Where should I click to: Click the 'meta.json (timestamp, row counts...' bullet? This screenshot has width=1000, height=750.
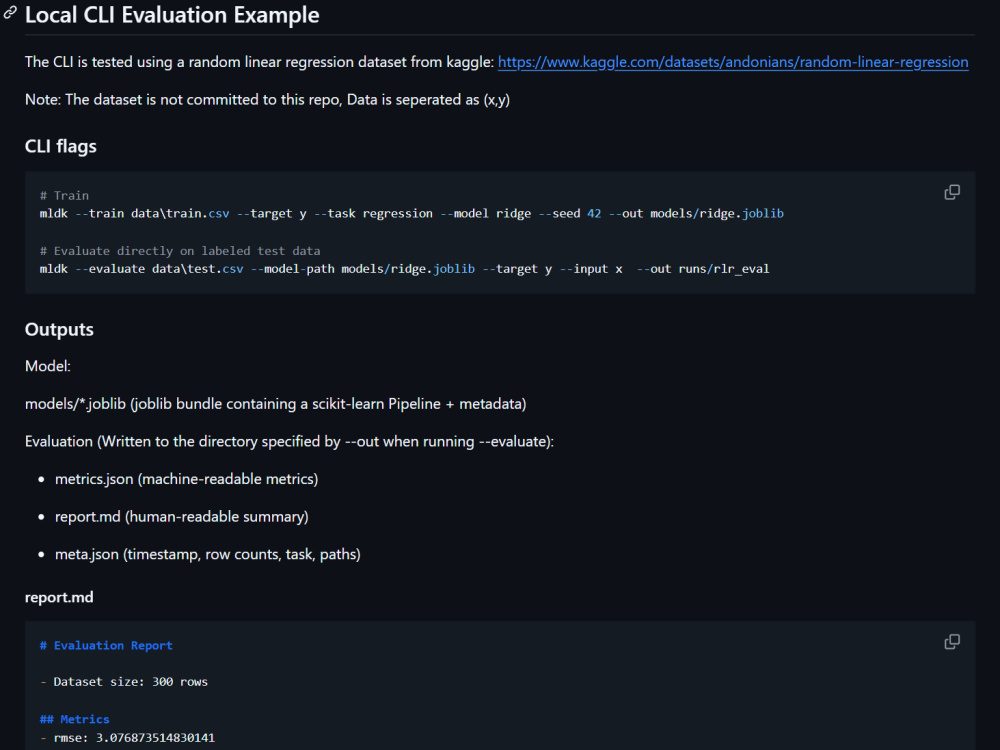tap(208, 554)
